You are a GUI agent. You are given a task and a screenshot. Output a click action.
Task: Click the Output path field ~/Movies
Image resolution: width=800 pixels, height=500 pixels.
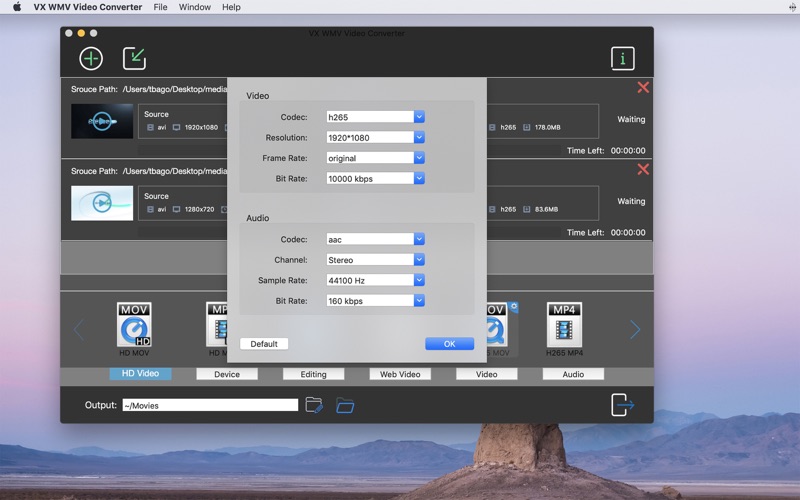pyautogui.click(x=210, y=405)
